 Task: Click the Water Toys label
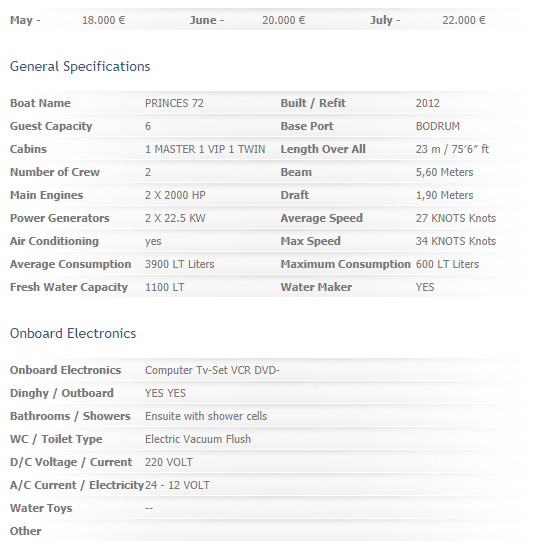coord(41,509)
